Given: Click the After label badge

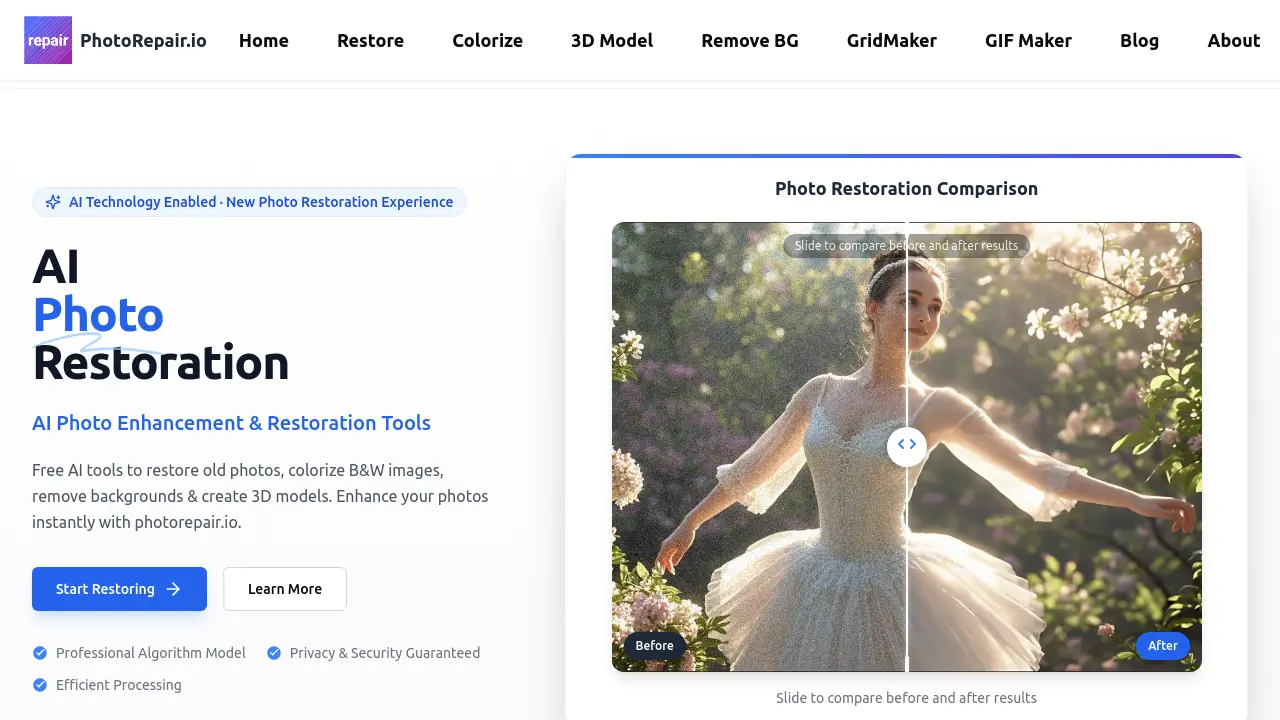Looking at the screenshot, I should pos(1163,646).
